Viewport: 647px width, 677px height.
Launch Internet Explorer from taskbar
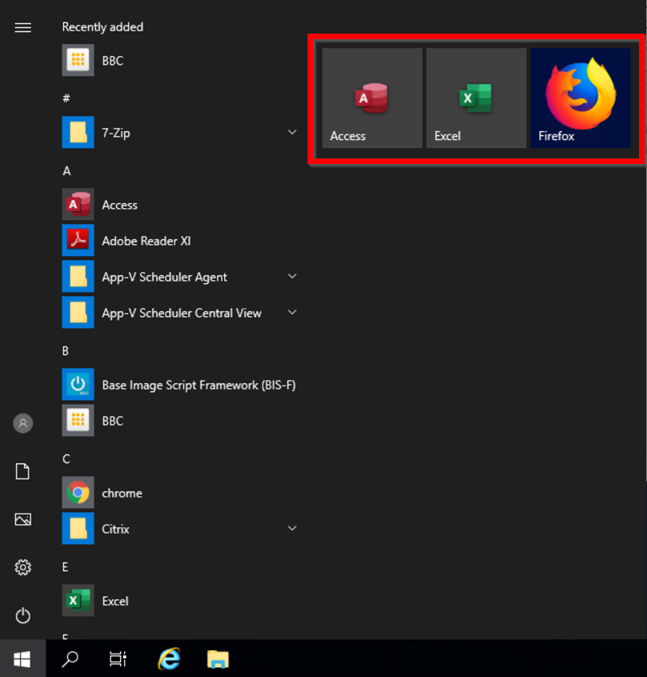click(x=169, y=659)
